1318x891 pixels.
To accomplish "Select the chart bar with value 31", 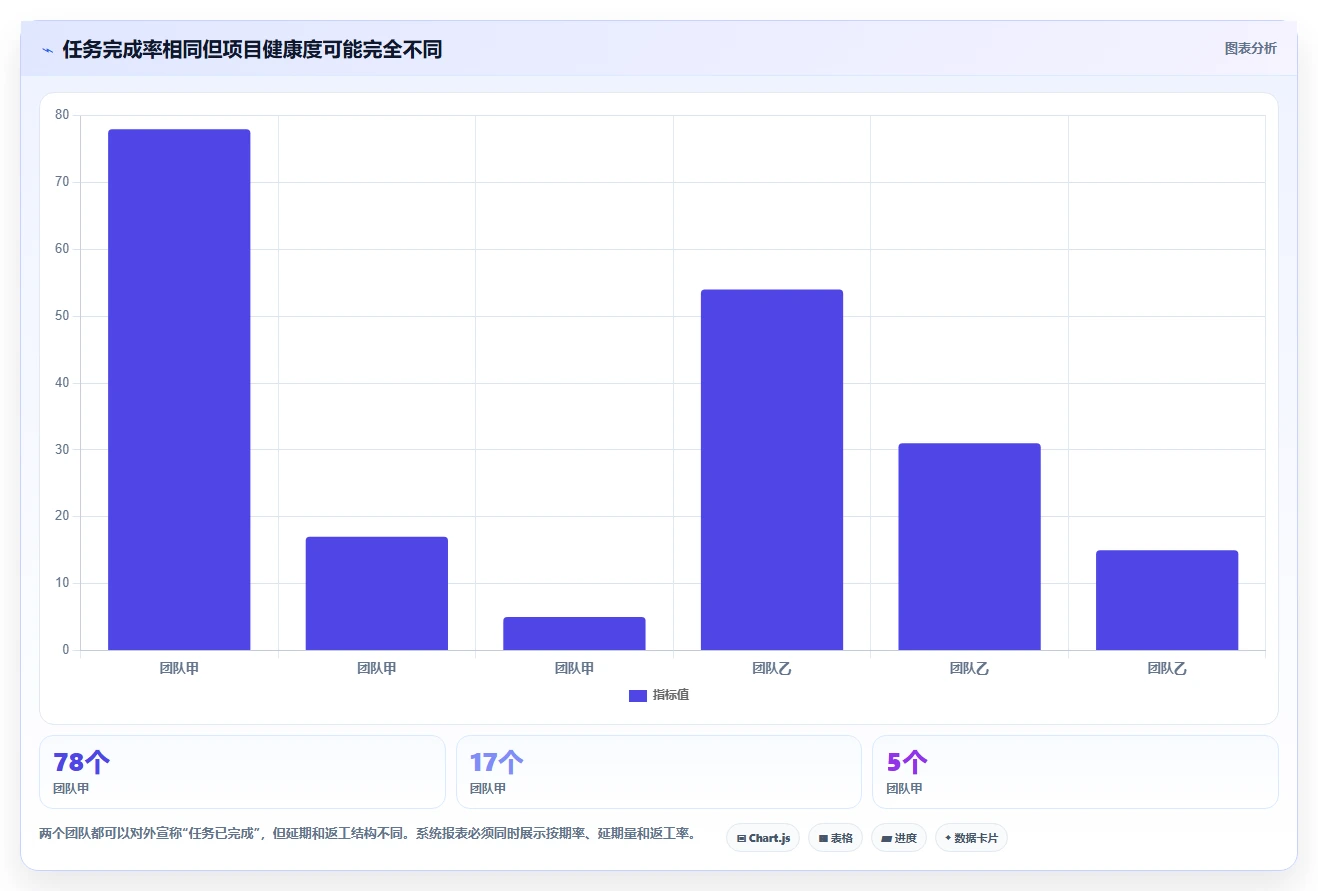I will (969, 547).
